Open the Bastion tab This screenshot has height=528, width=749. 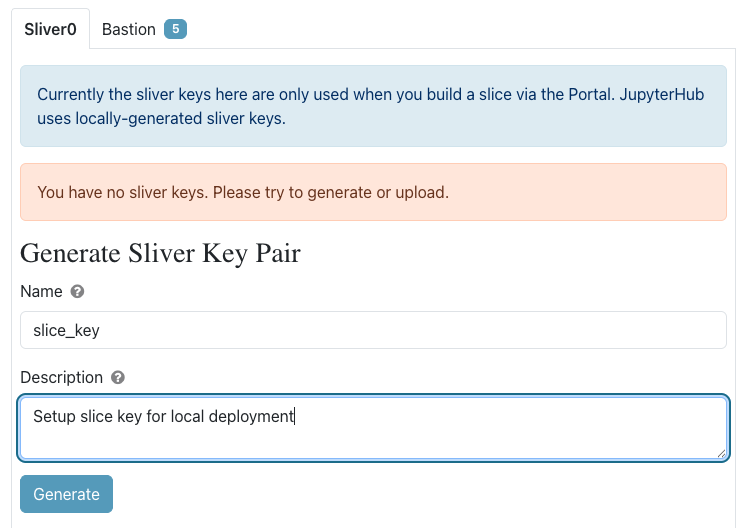click(129, 29)
